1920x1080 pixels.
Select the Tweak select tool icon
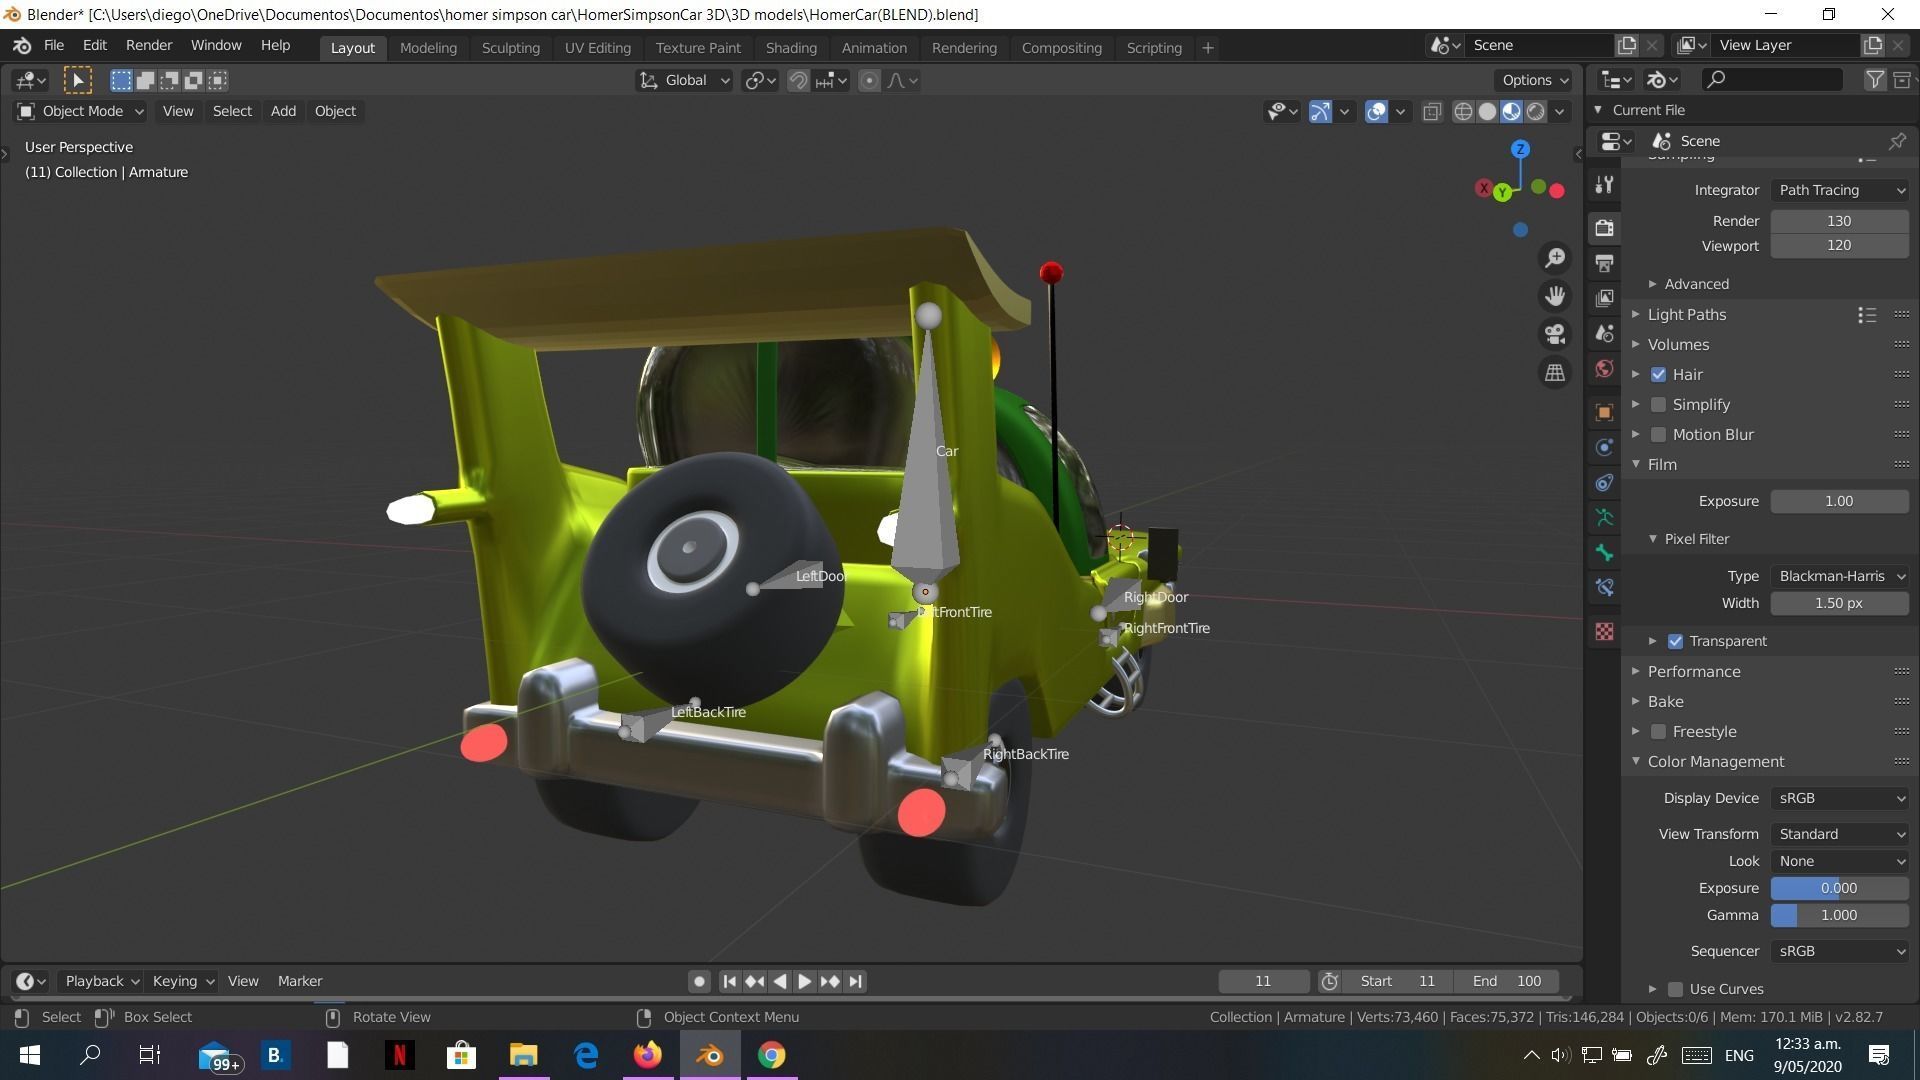(x=78, y=80)
